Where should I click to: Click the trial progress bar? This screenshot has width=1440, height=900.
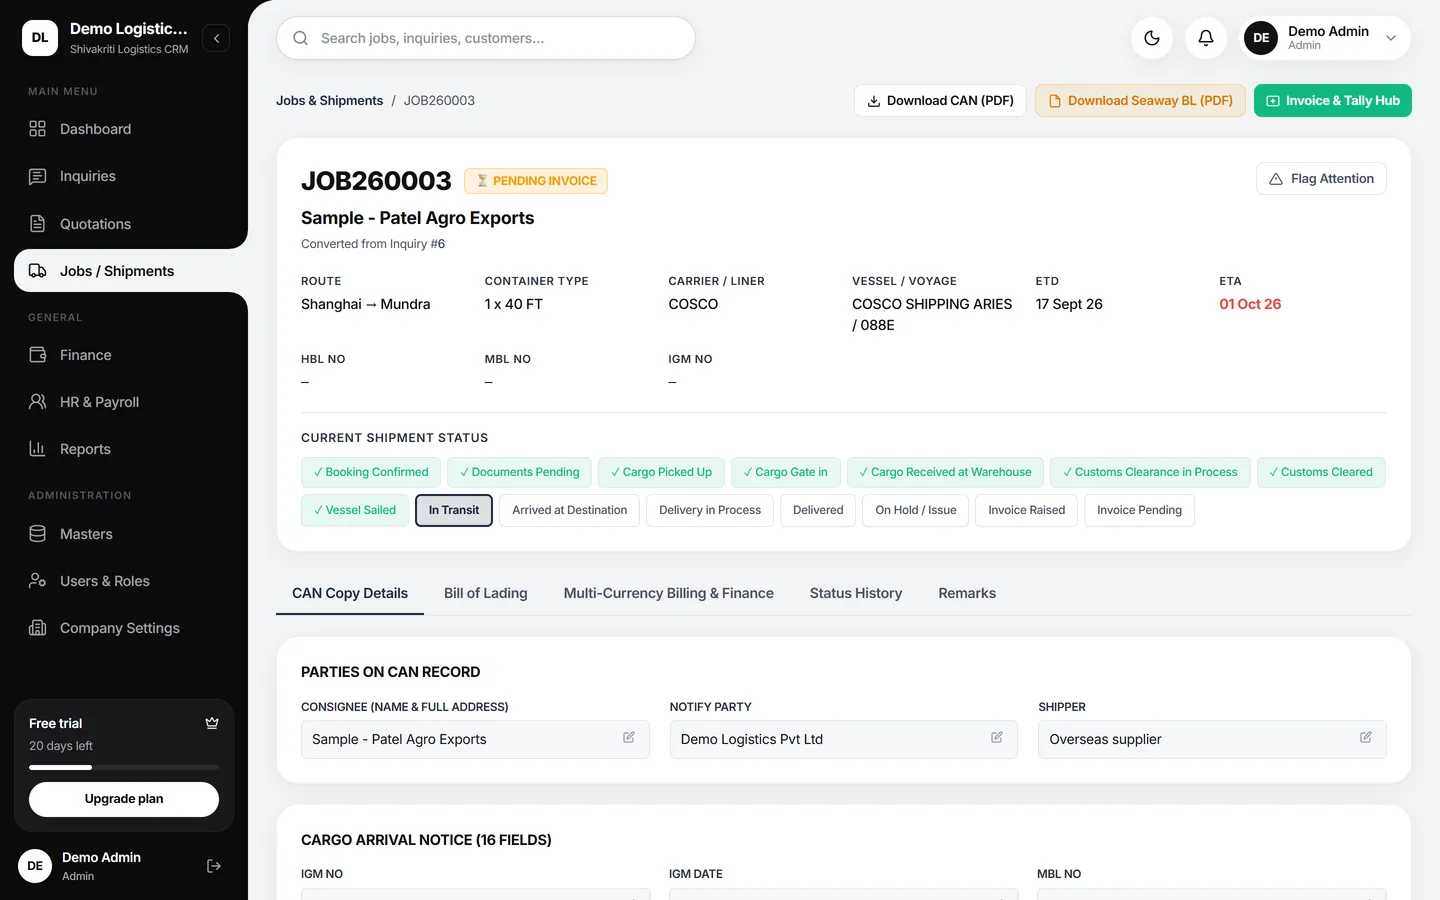[124, 767]
